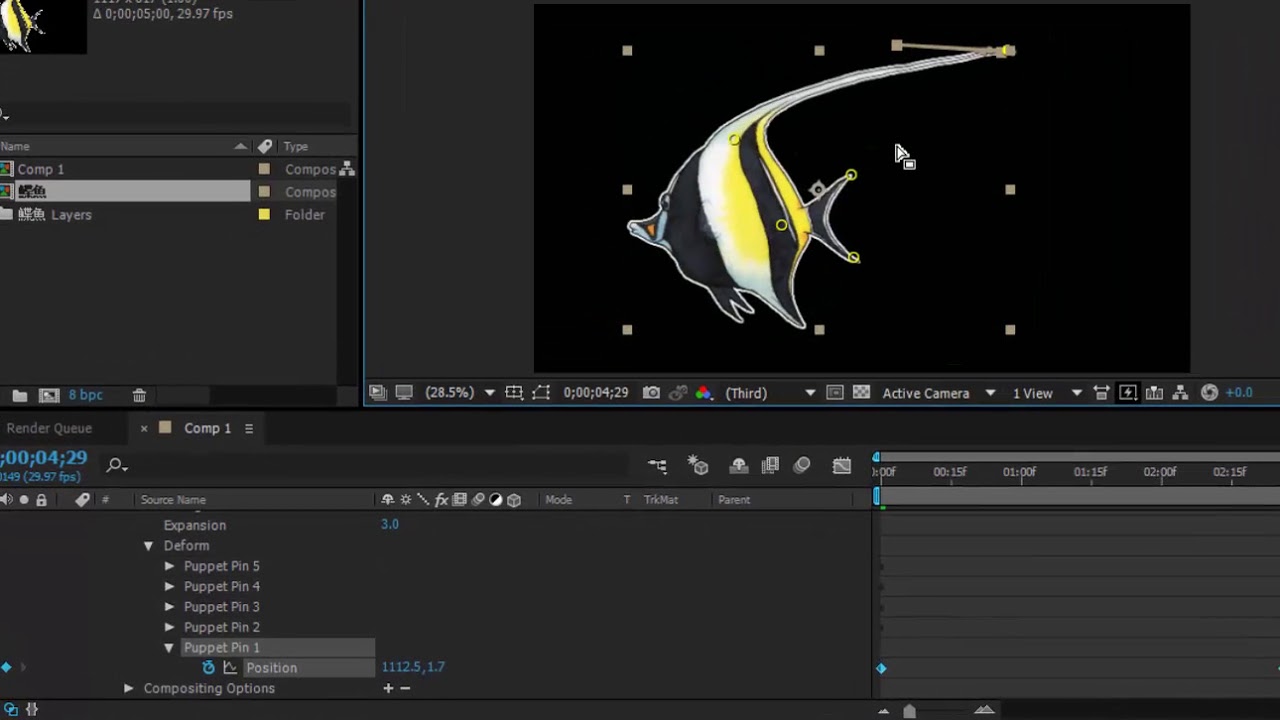Viewport: 1280px width, 720px height.
Task: Switch to the Render Queue tab
Action: pos(49,428)
